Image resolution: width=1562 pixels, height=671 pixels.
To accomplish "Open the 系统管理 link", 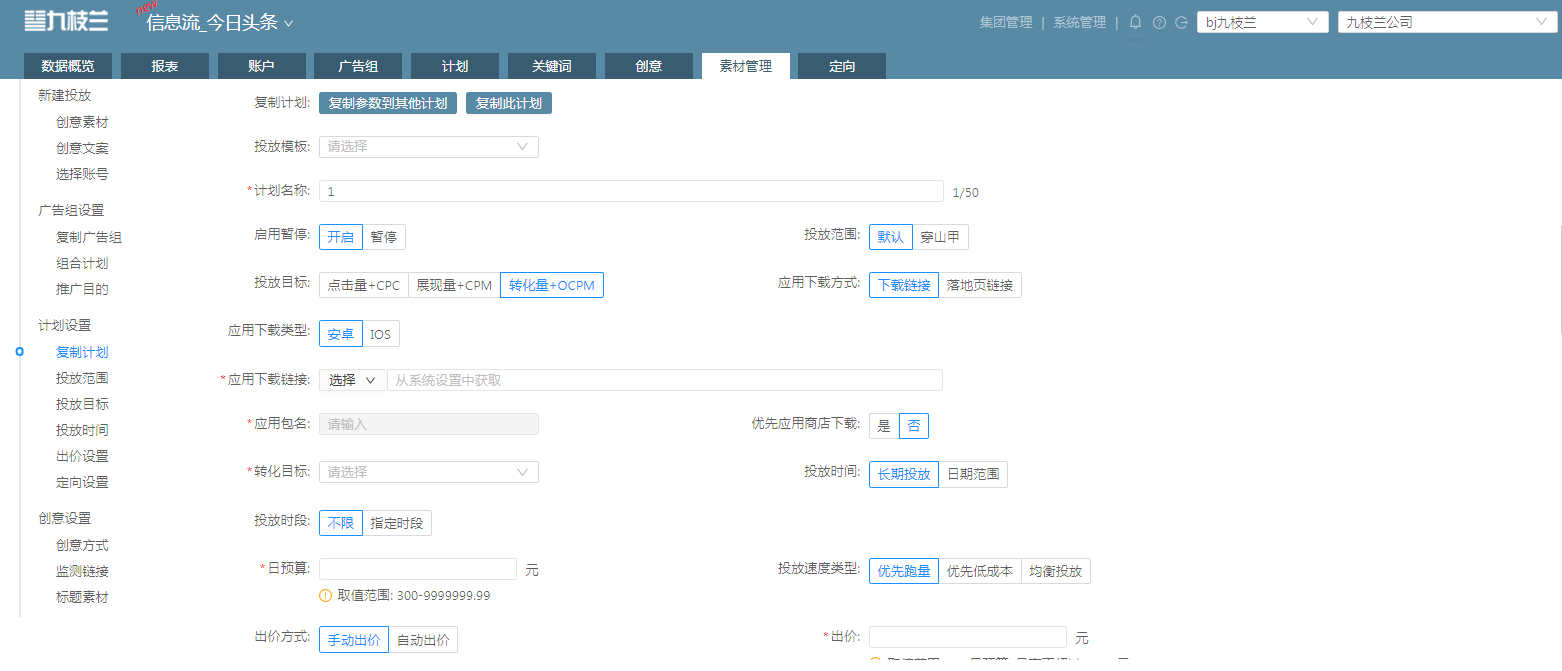I will [1080, 22].
